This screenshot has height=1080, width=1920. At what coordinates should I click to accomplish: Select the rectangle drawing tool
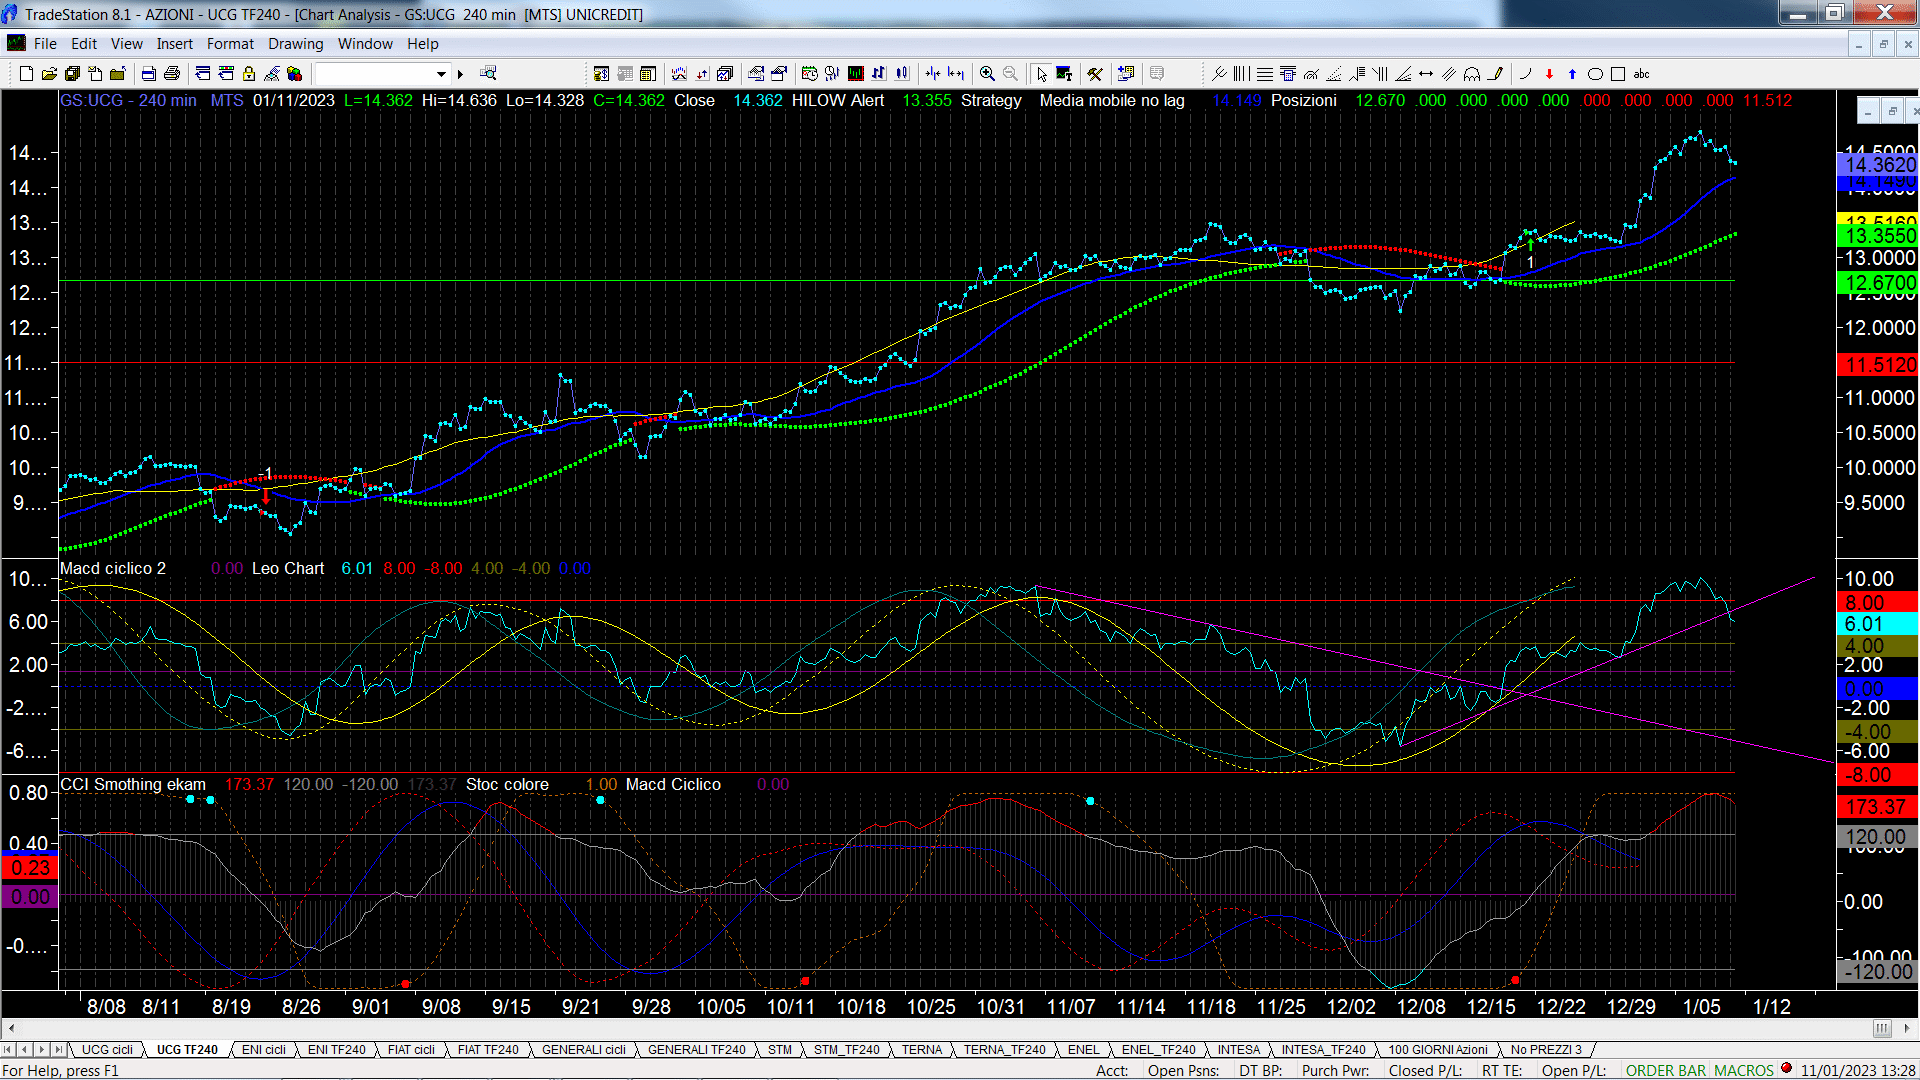1618,73
